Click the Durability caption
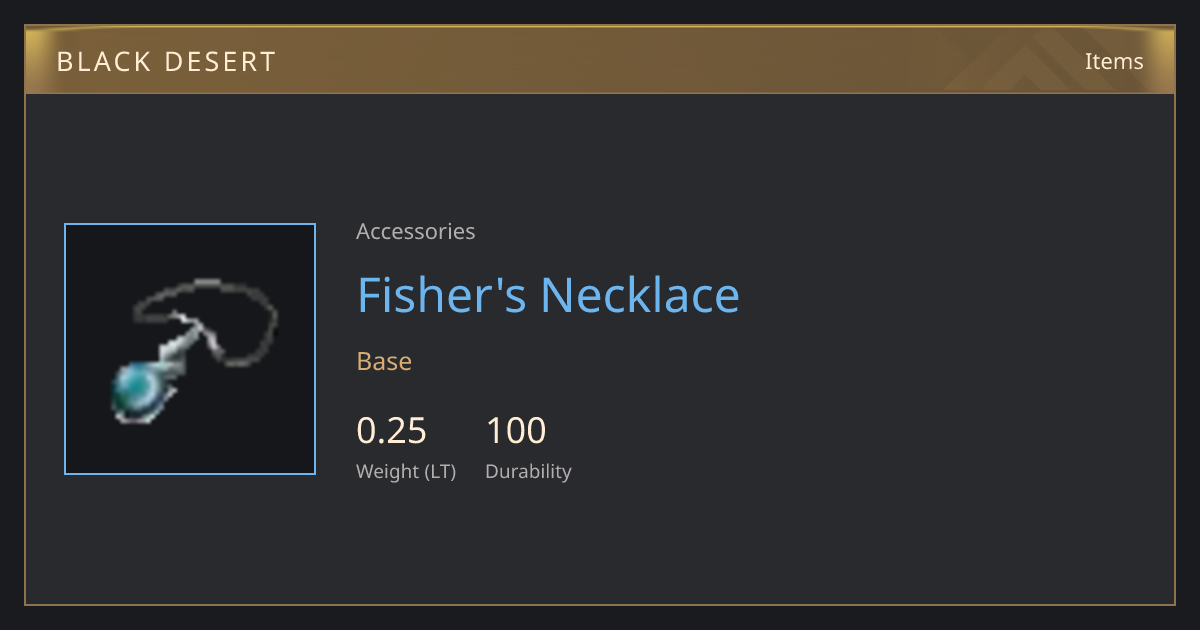 pyautogui.click(x=528, y=471)
